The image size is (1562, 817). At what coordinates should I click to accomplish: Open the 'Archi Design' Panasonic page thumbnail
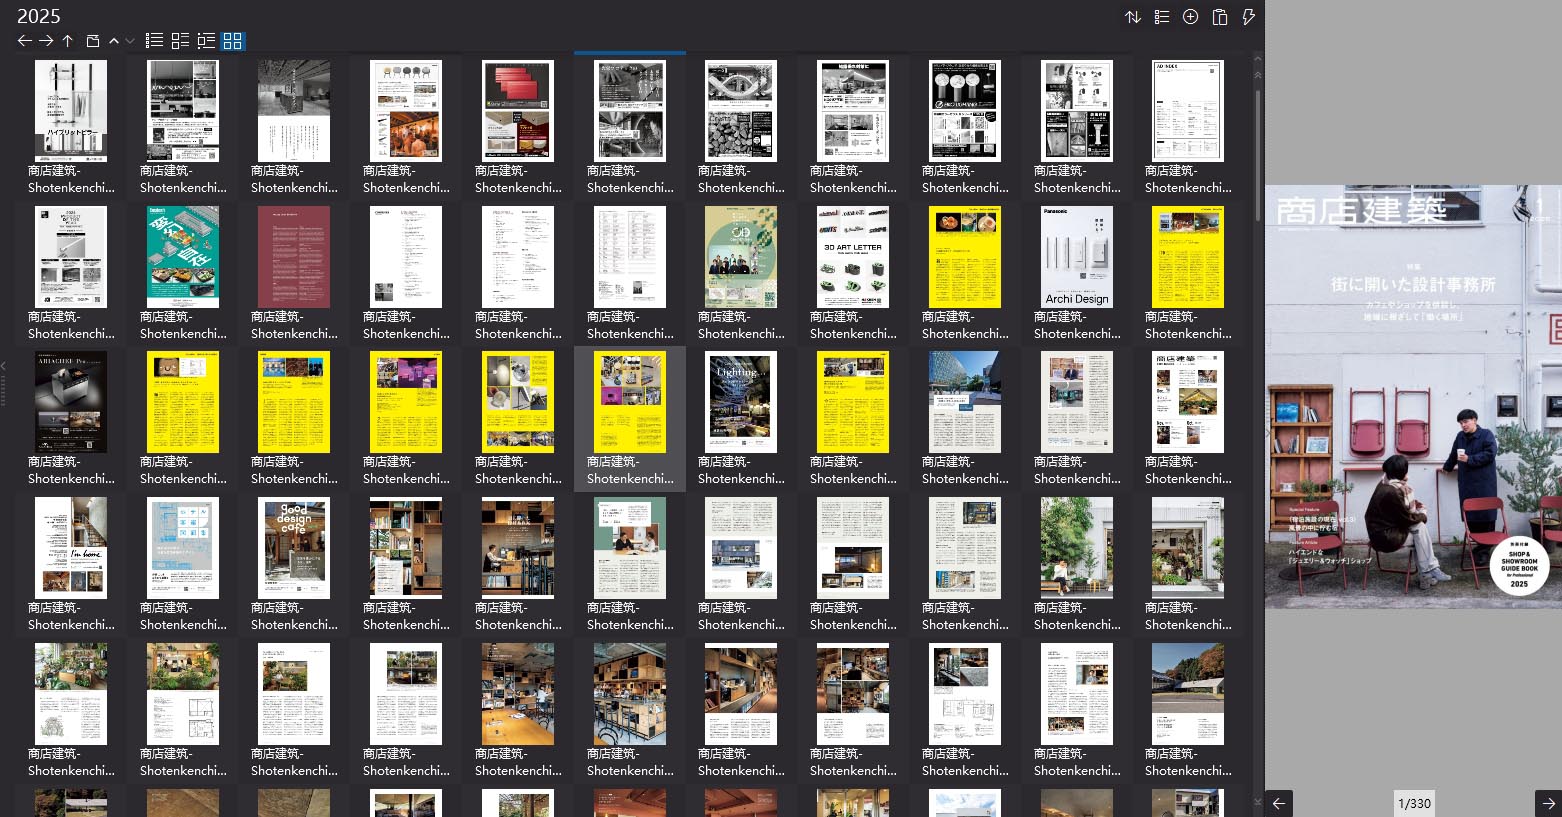point(1077,257)
